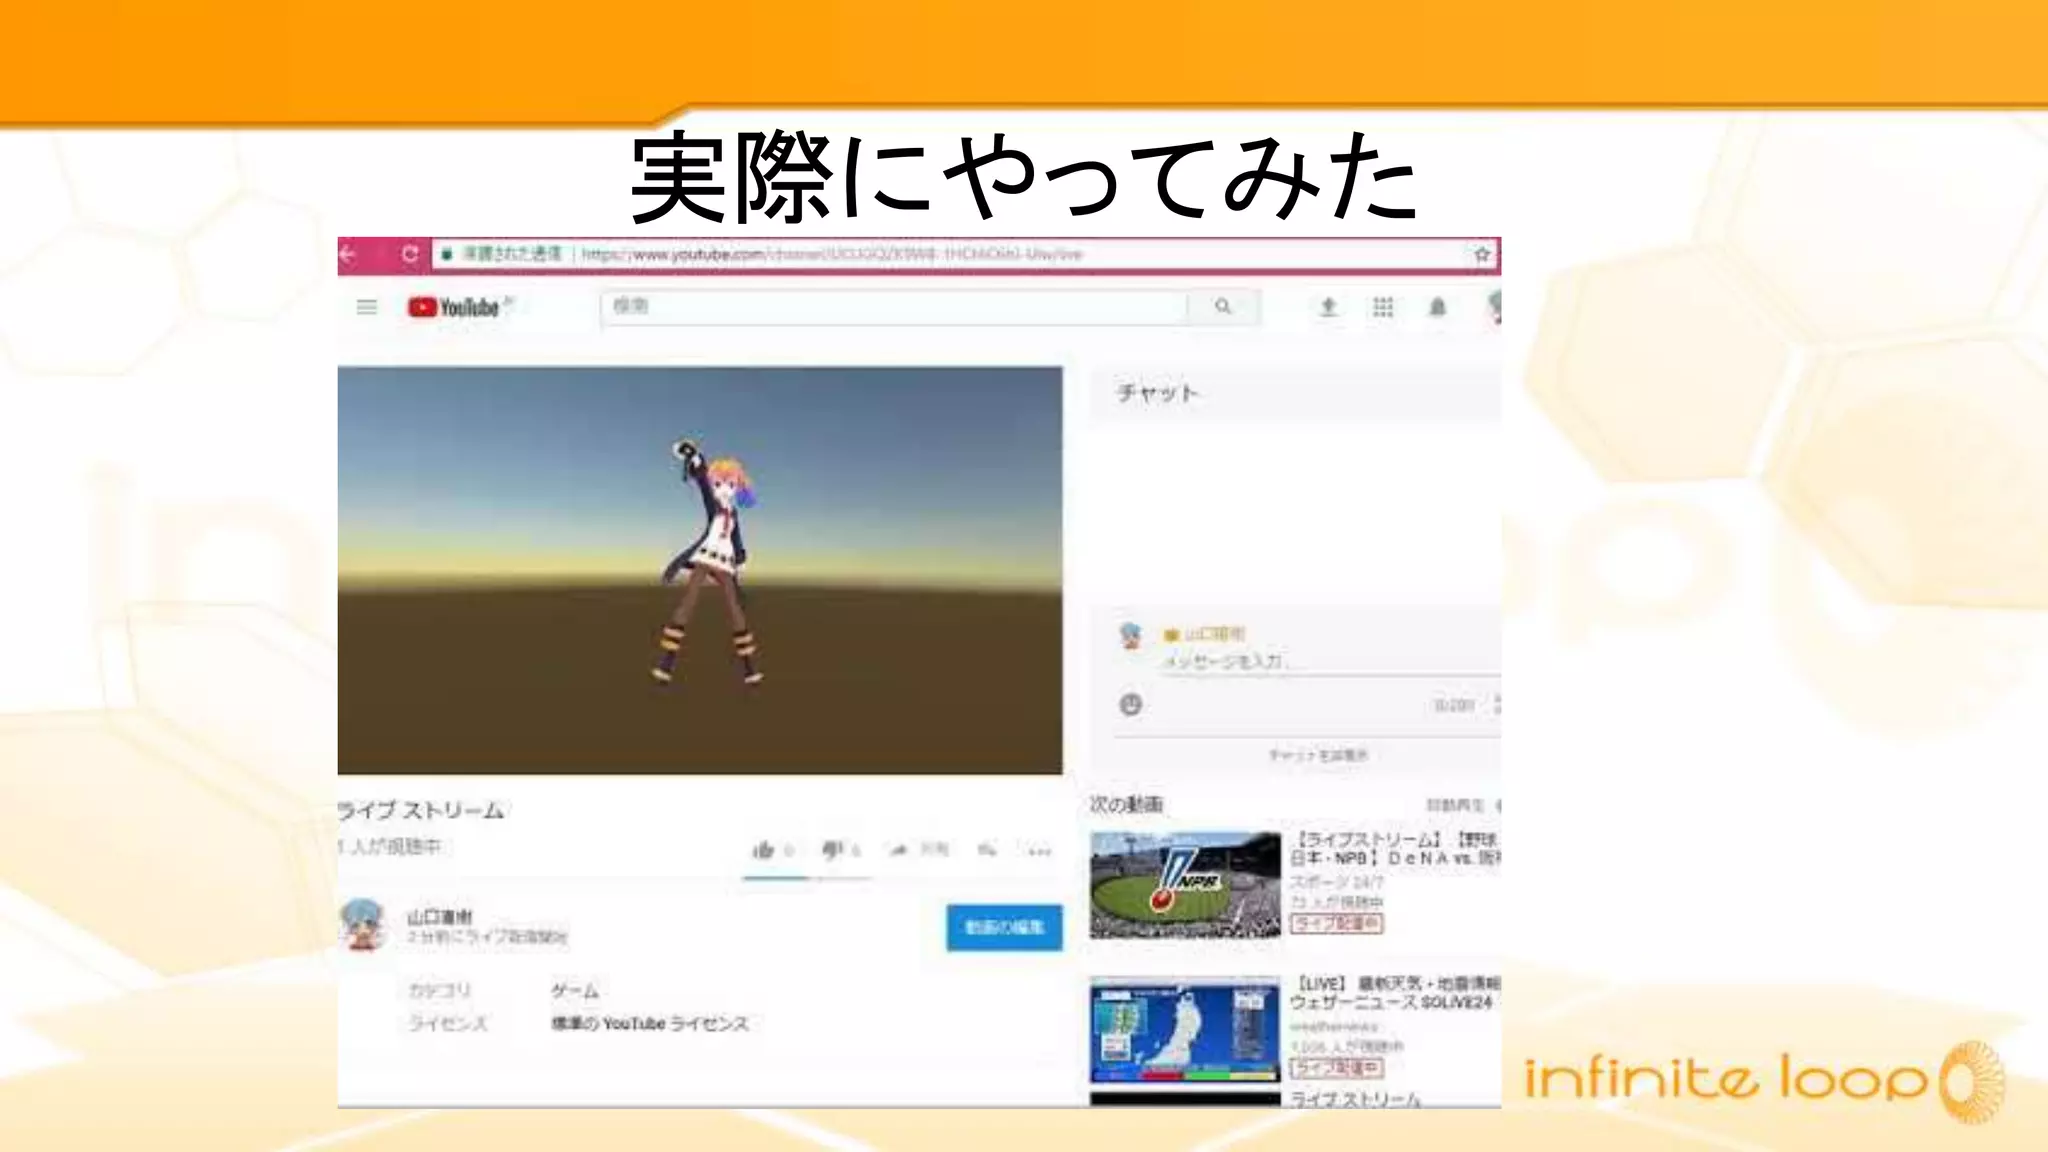Reload the page with the refresh icon
The height and width of the screenshot is (1152, 2048).
(x=410, y=254)
